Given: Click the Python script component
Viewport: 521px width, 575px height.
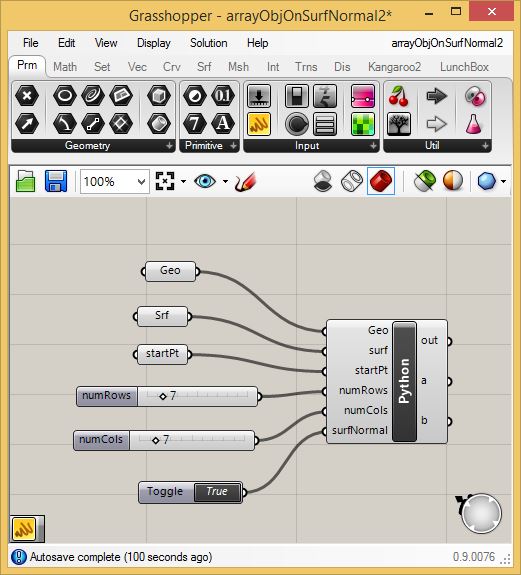Looking at the screenshot, I should (x=404, y=381).
